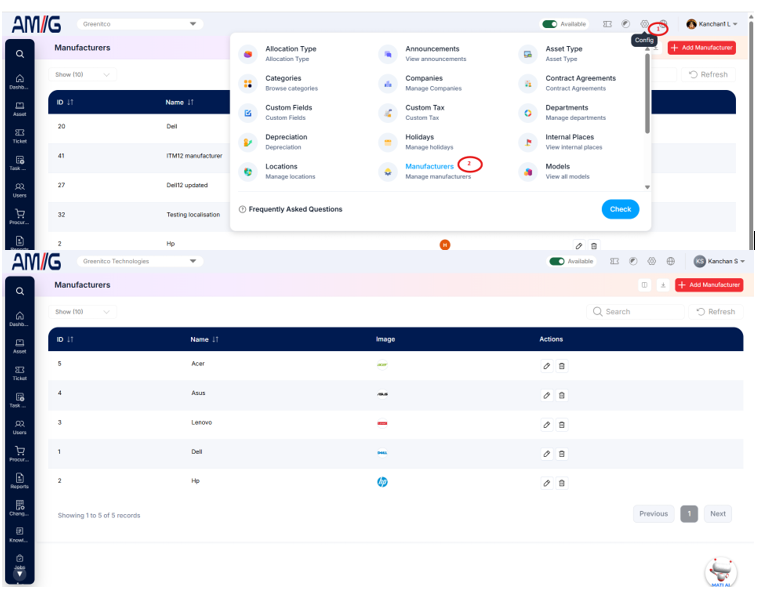Edit the Hp manufacturer showing hp logo
This screenshot has width=757, height=590.
click(547, 483)
